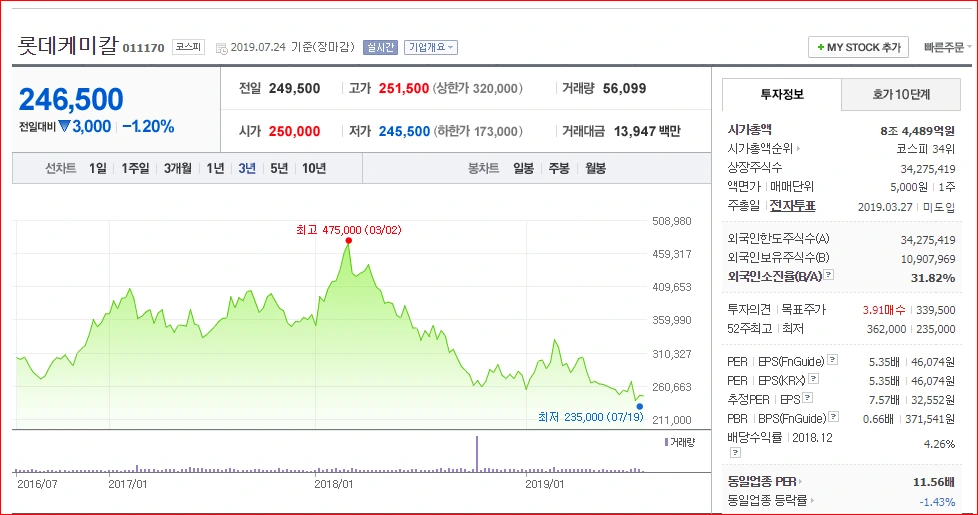
Task: Open the 빠른주문 quick order dropdown
Action: pos(947,47)
